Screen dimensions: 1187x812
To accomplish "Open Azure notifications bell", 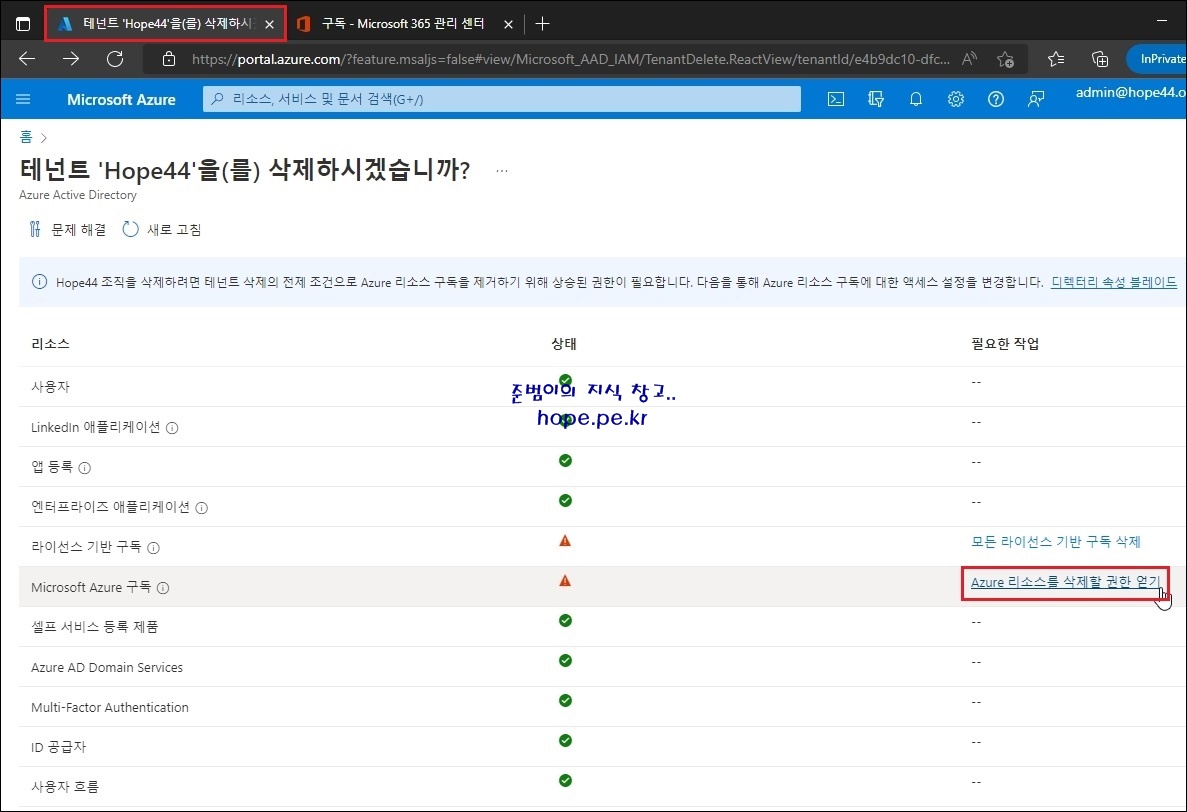I will [x=916, y=99].
